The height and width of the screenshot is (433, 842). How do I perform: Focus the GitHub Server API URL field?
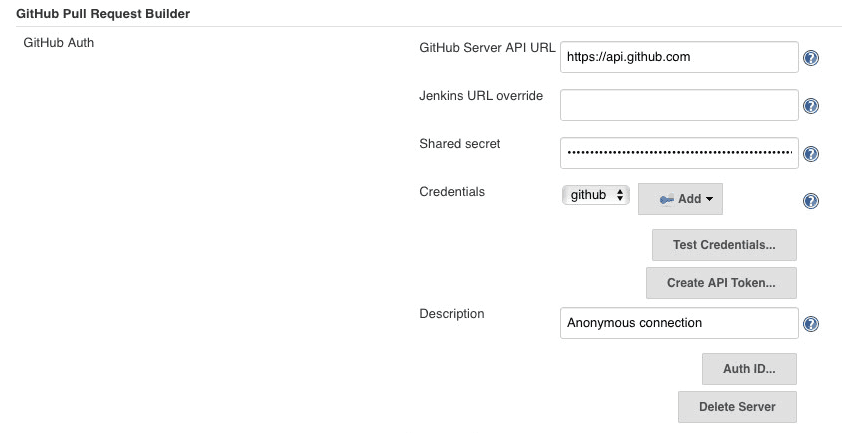coord(679,57)
